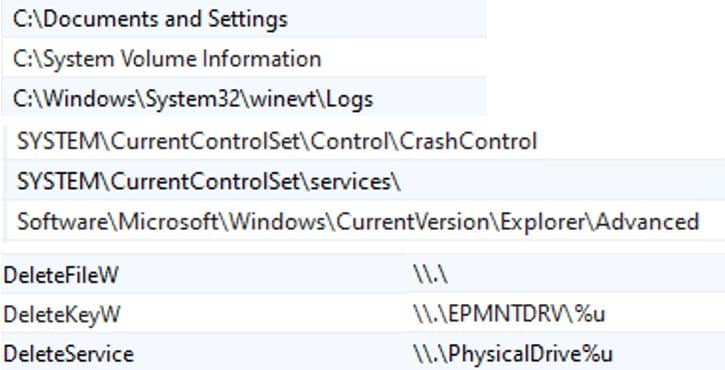725x370 pixels.
Task: Click the word Advanced in registry path
Action: tap(647, 222)
